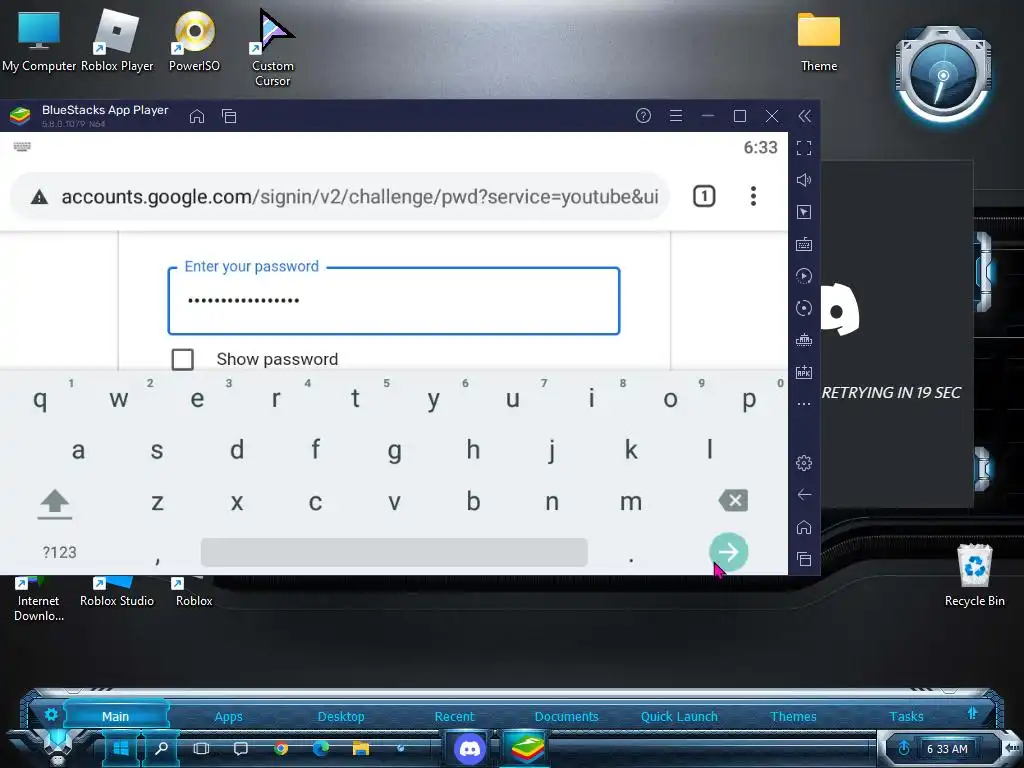Click the double-arrow icon beside Tasks
Viewport: 1024px width, 768px height.
972,713
